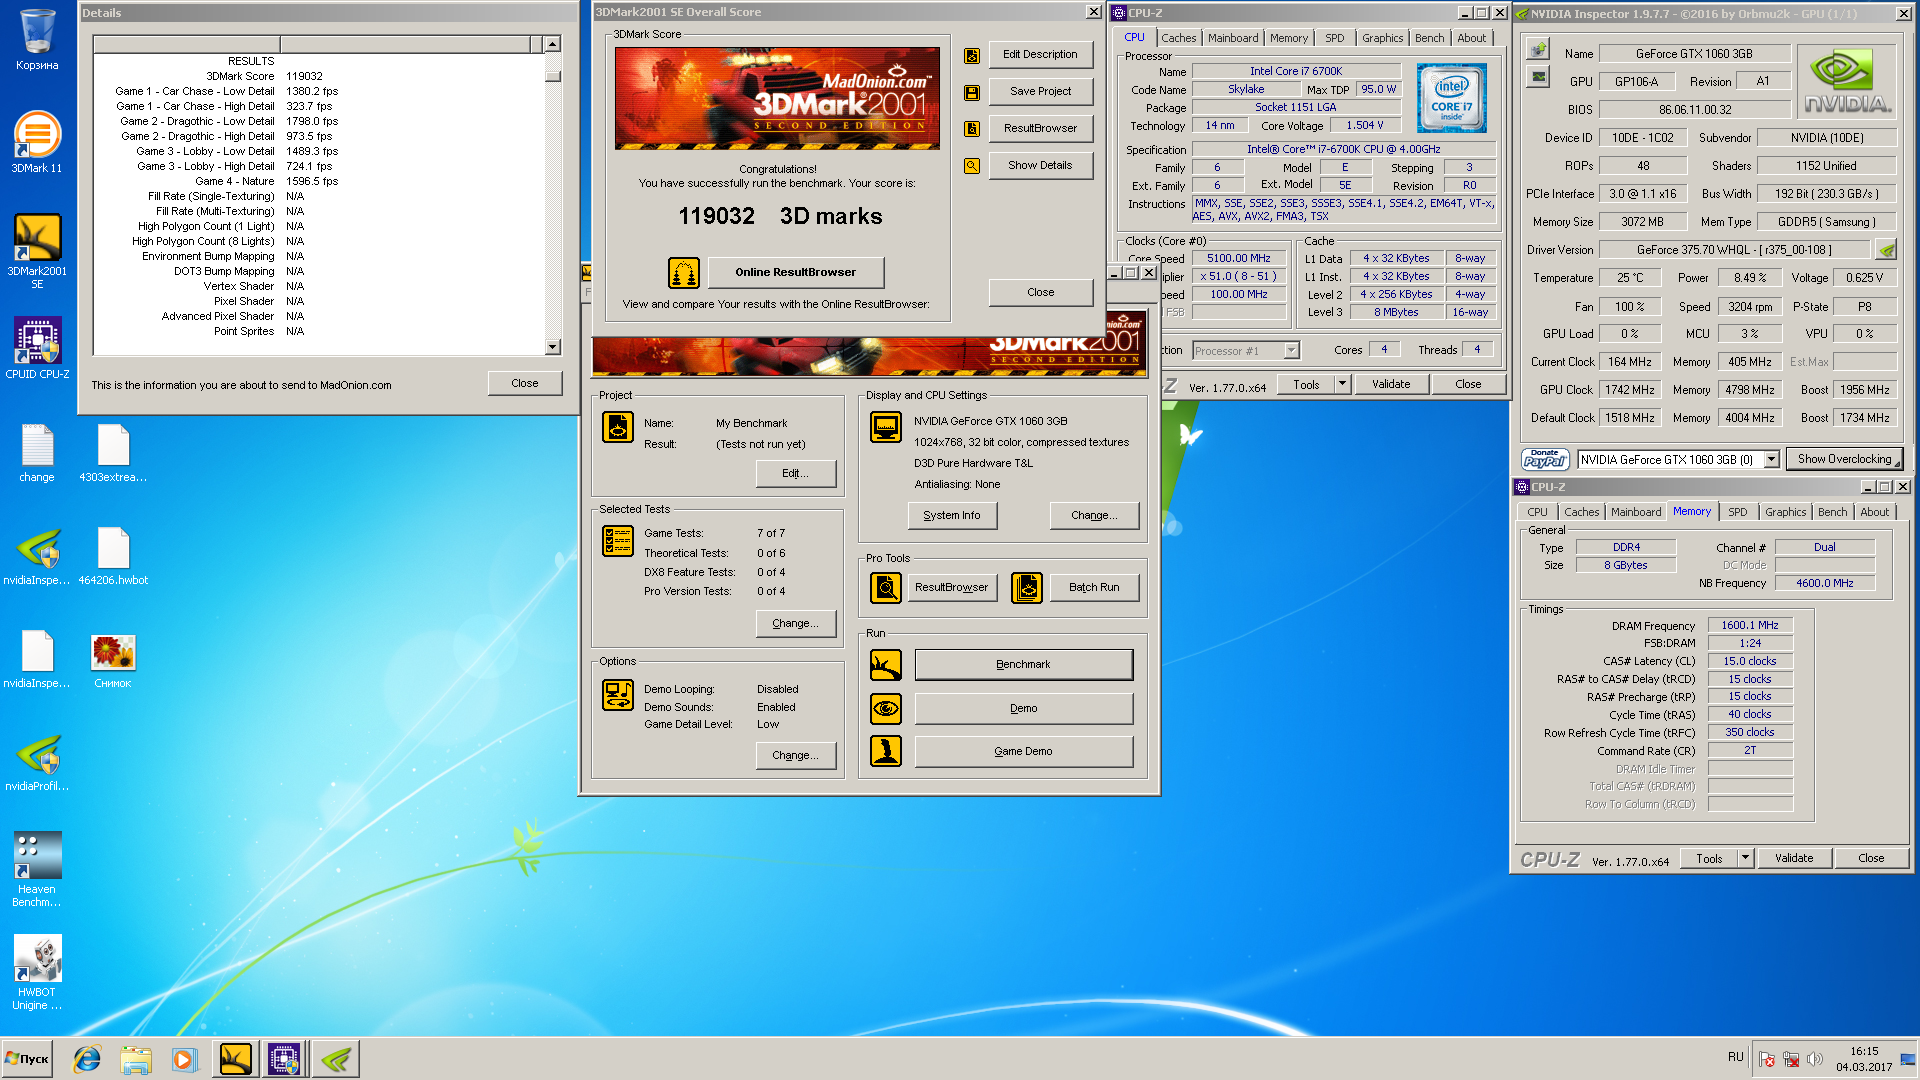Click the volume speaker tray icon
Screen dimensions: 1920x1080
click(1815, 1059)
